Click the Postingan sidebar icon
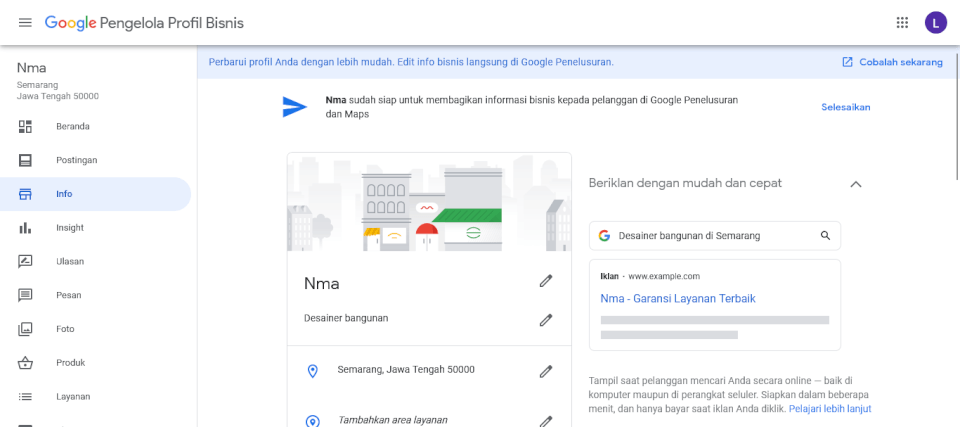The width and height of the screenshot is (960, 427). (25, 161)
